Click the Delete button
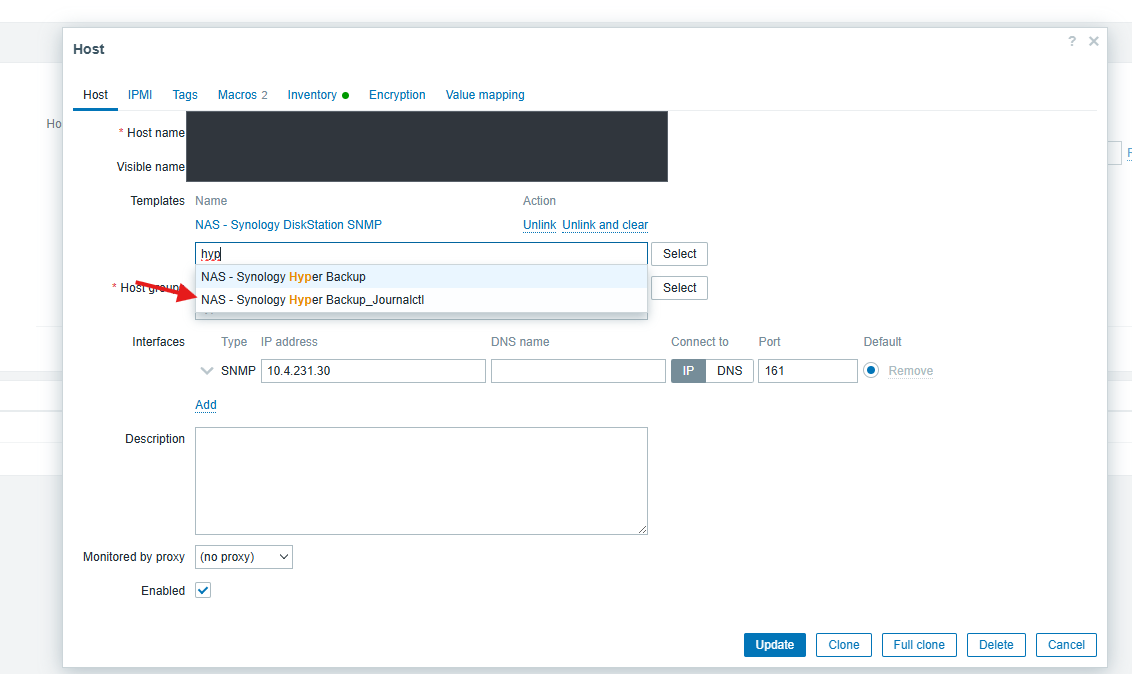The image size is (1132, 674). click(x=996, y=644)
